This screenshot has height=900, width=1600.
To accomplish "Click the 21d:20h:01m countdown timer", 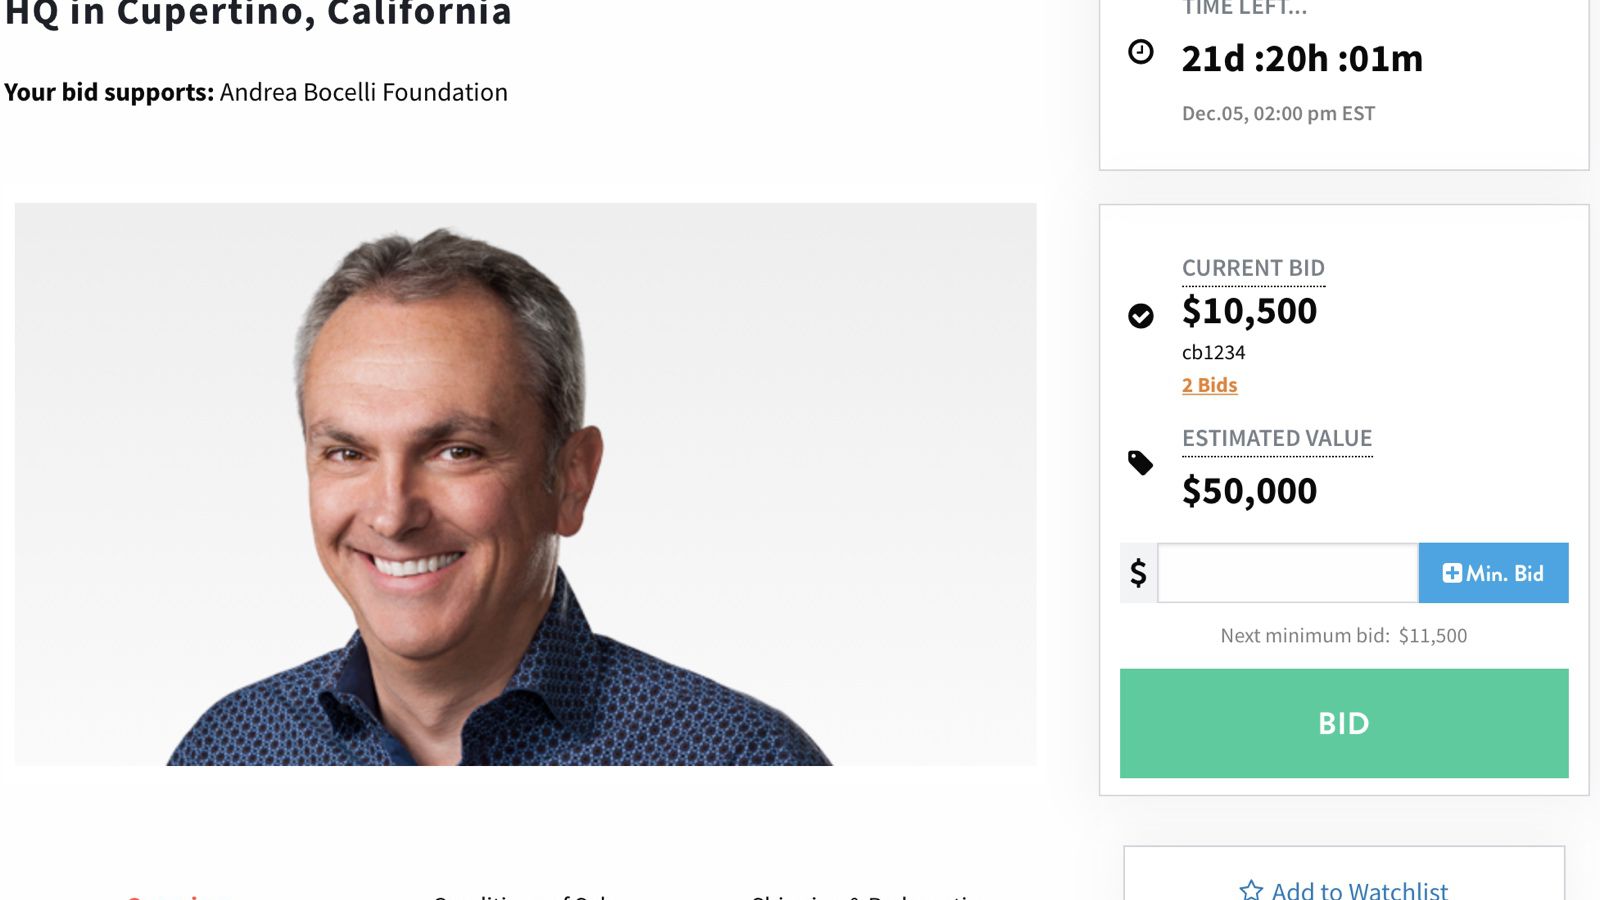I will pos(1302,59).
